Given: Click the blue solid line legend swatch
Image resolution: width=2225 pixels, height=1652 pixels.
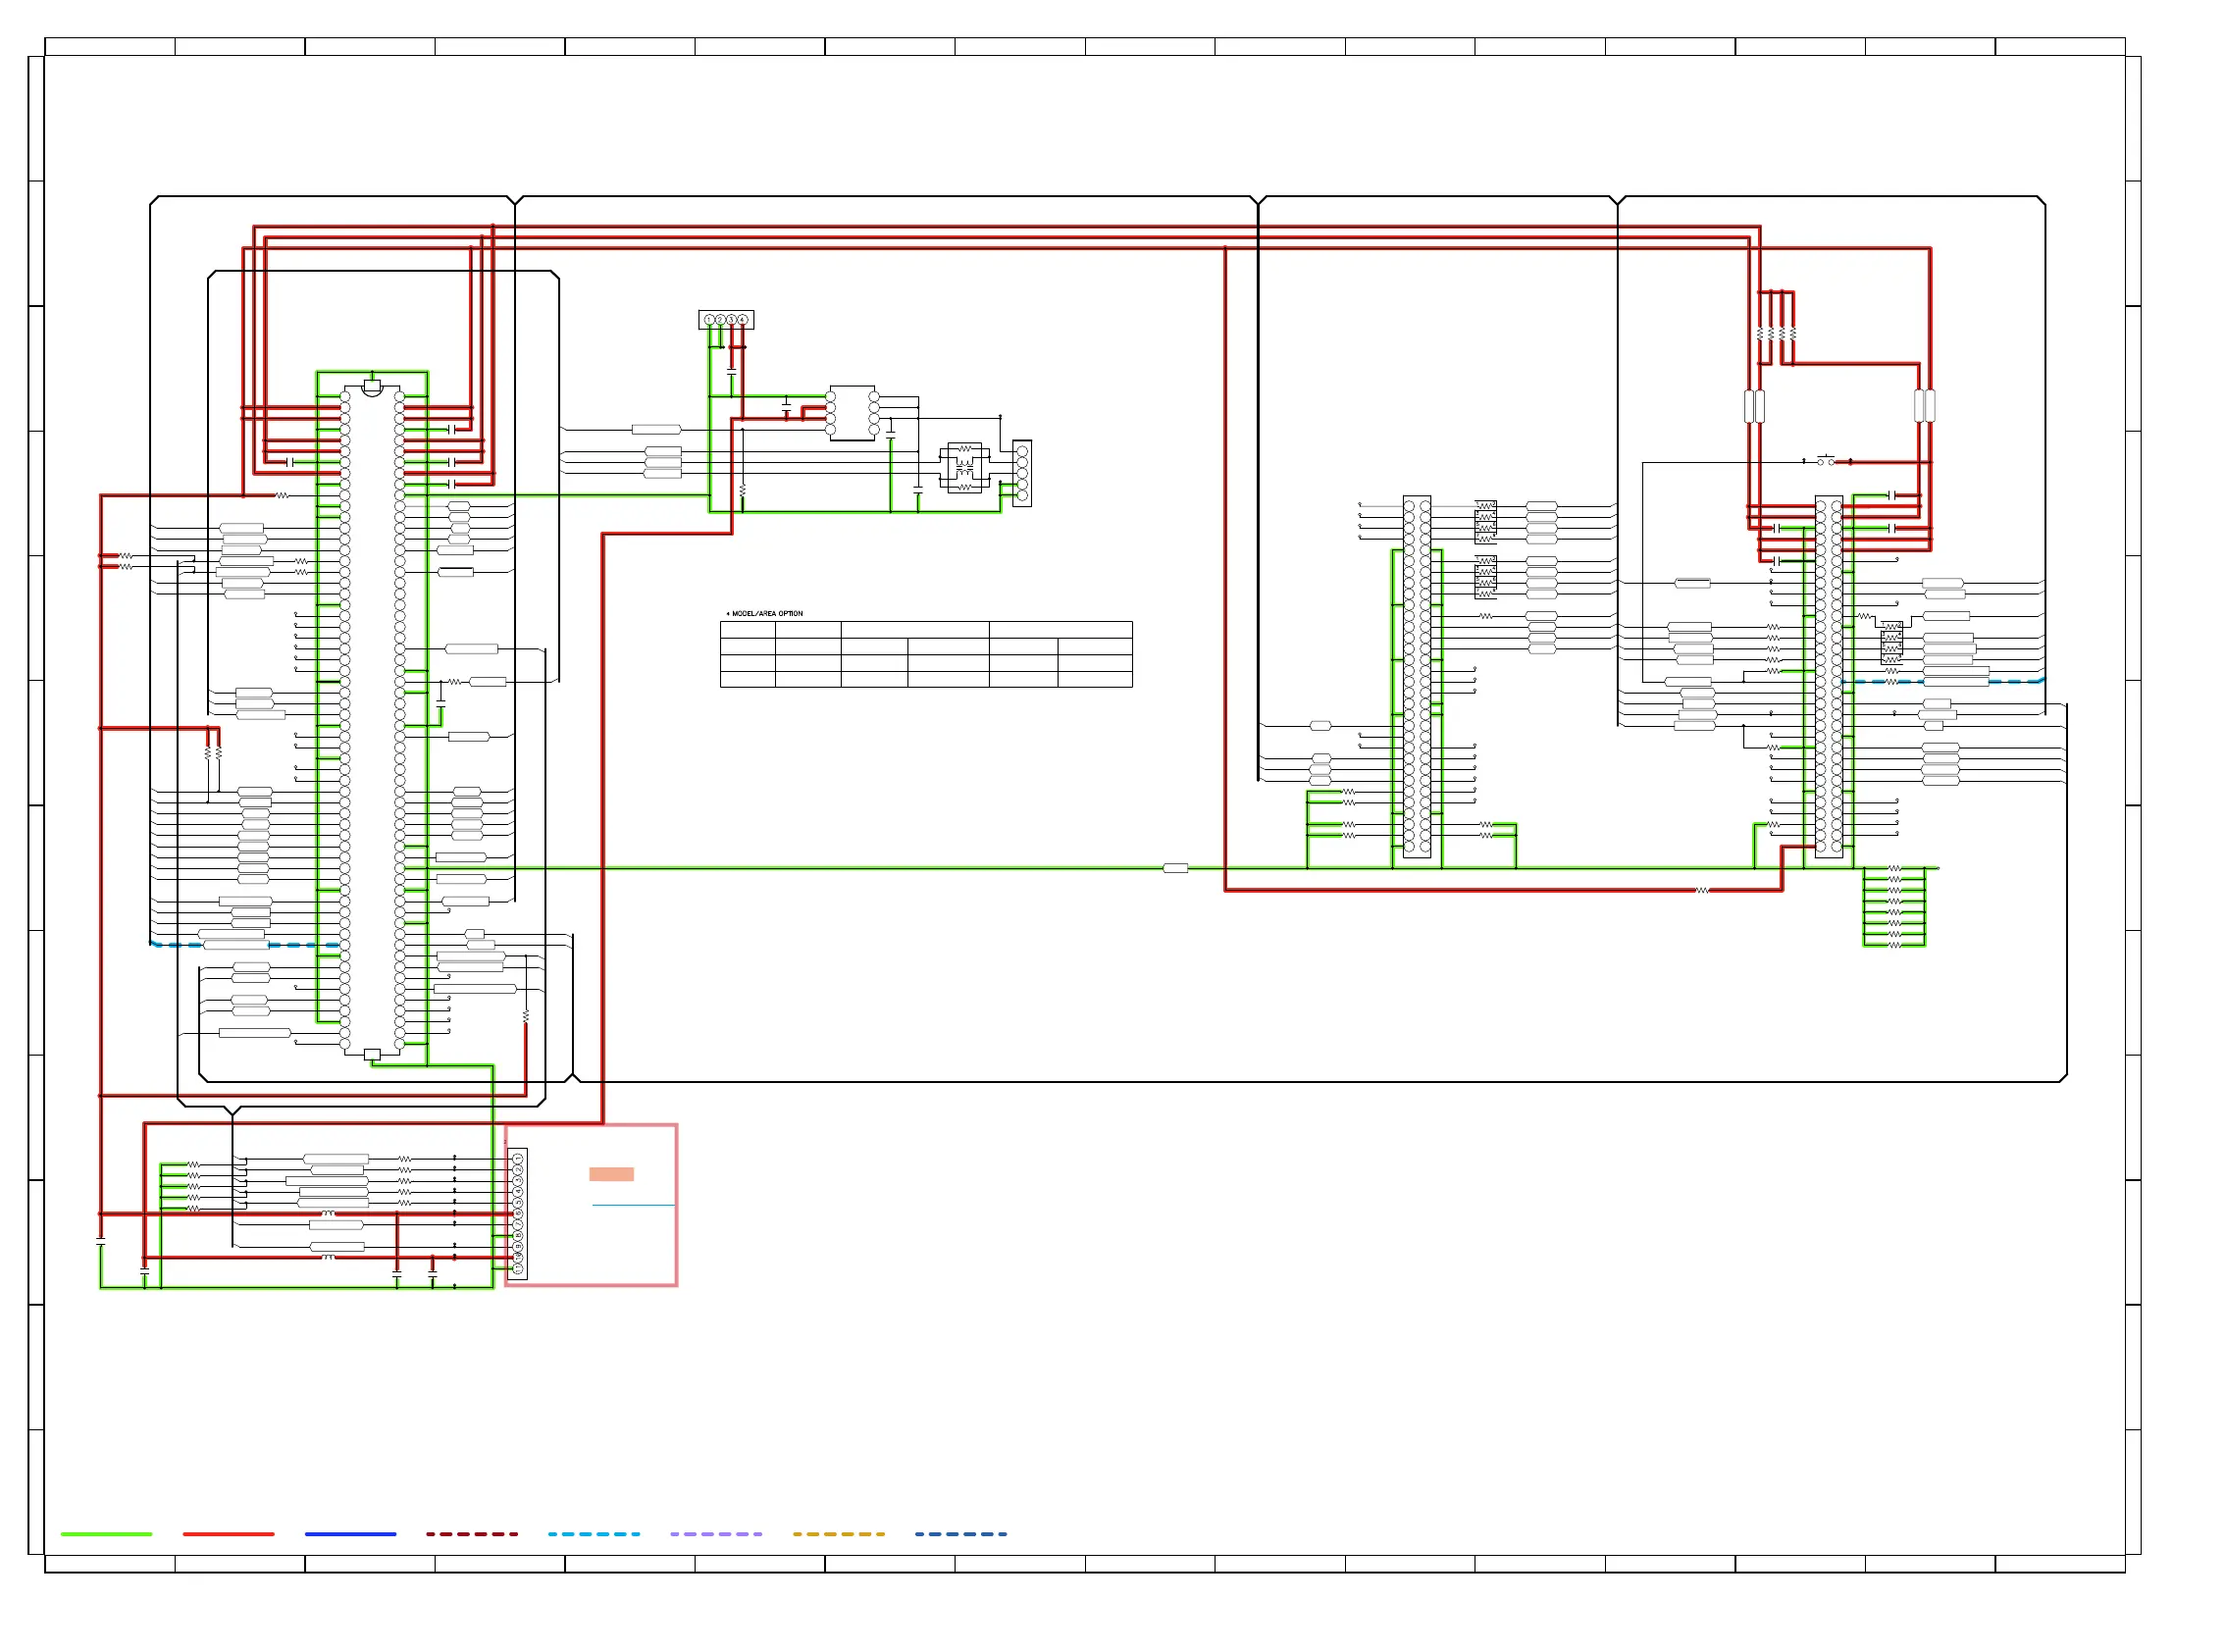Looking at the screenshot, I should [x=350, y=1533].
